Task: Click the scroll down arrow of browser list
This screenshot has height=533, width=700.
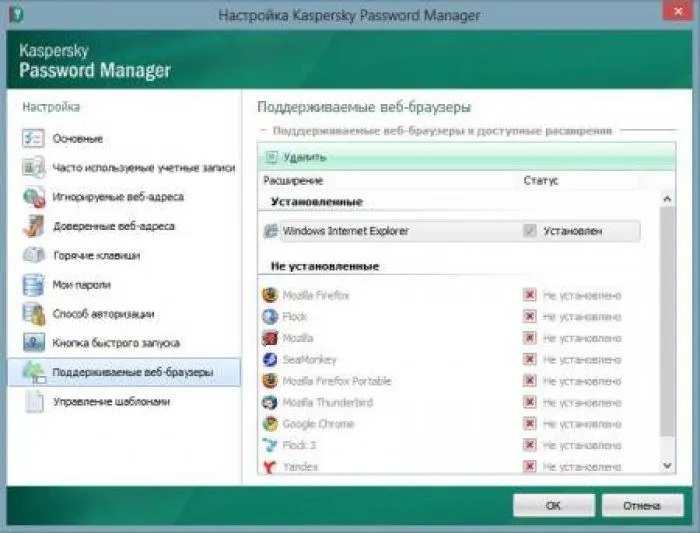Action: click(x=667, y=466)
